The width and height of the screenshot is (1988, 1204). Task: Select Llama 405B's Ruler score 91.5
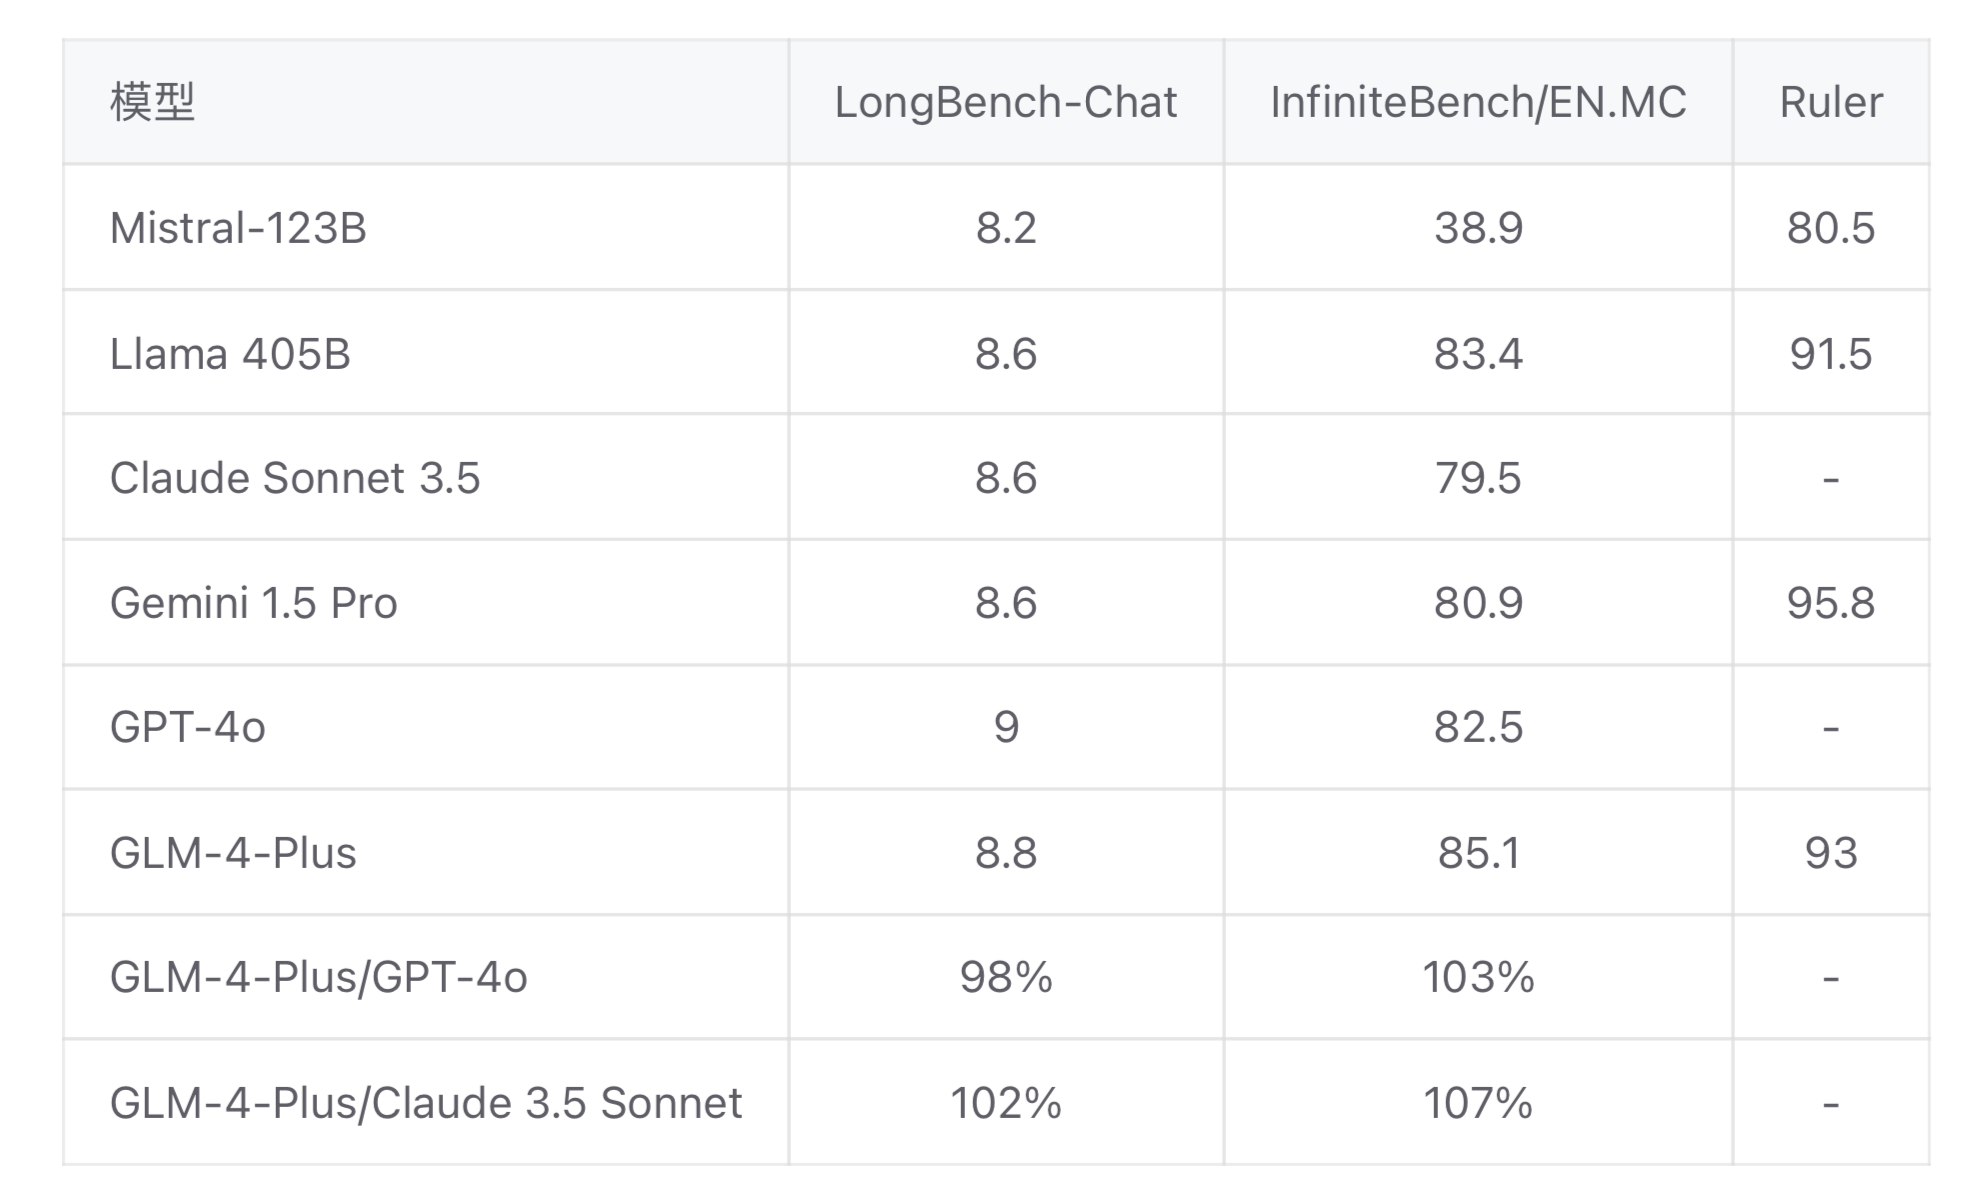pos(1830,354)
